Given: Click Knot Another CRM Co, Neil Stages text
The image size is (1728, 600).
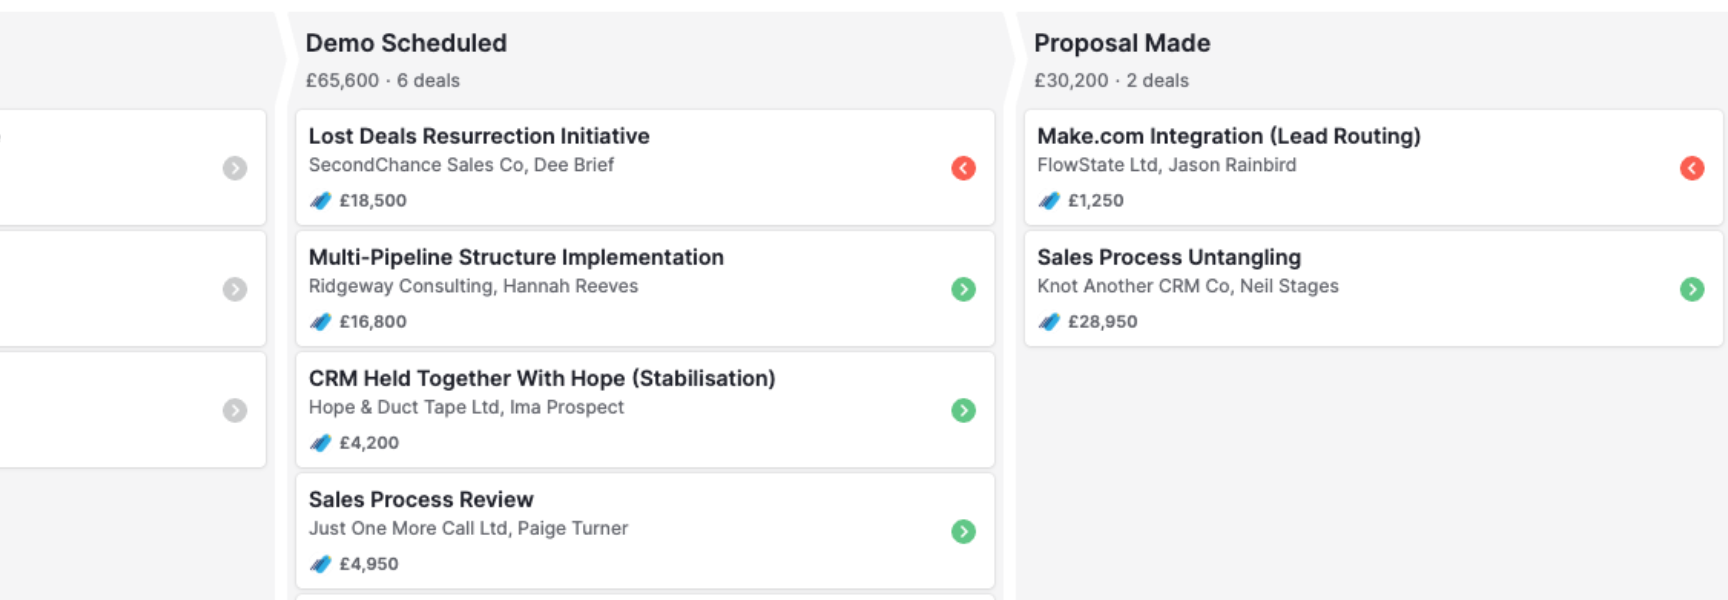Looking at the screenshot, I should coord(1188,286).
